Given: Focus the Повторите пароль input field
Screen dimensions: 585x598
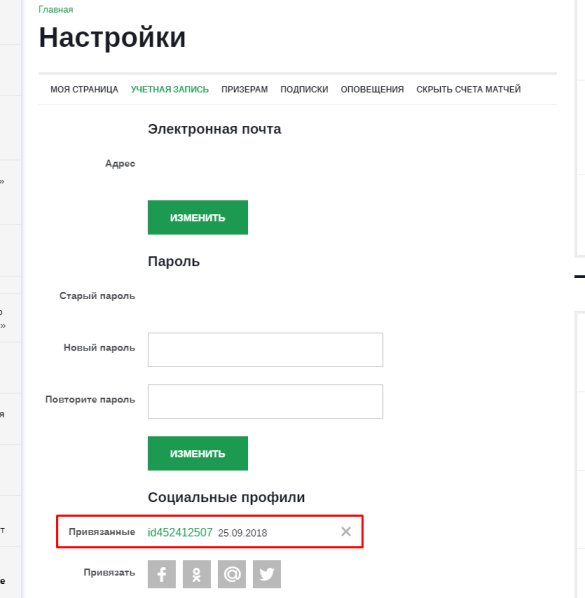Looking at the screenshot, I should [x=265, y=402].
